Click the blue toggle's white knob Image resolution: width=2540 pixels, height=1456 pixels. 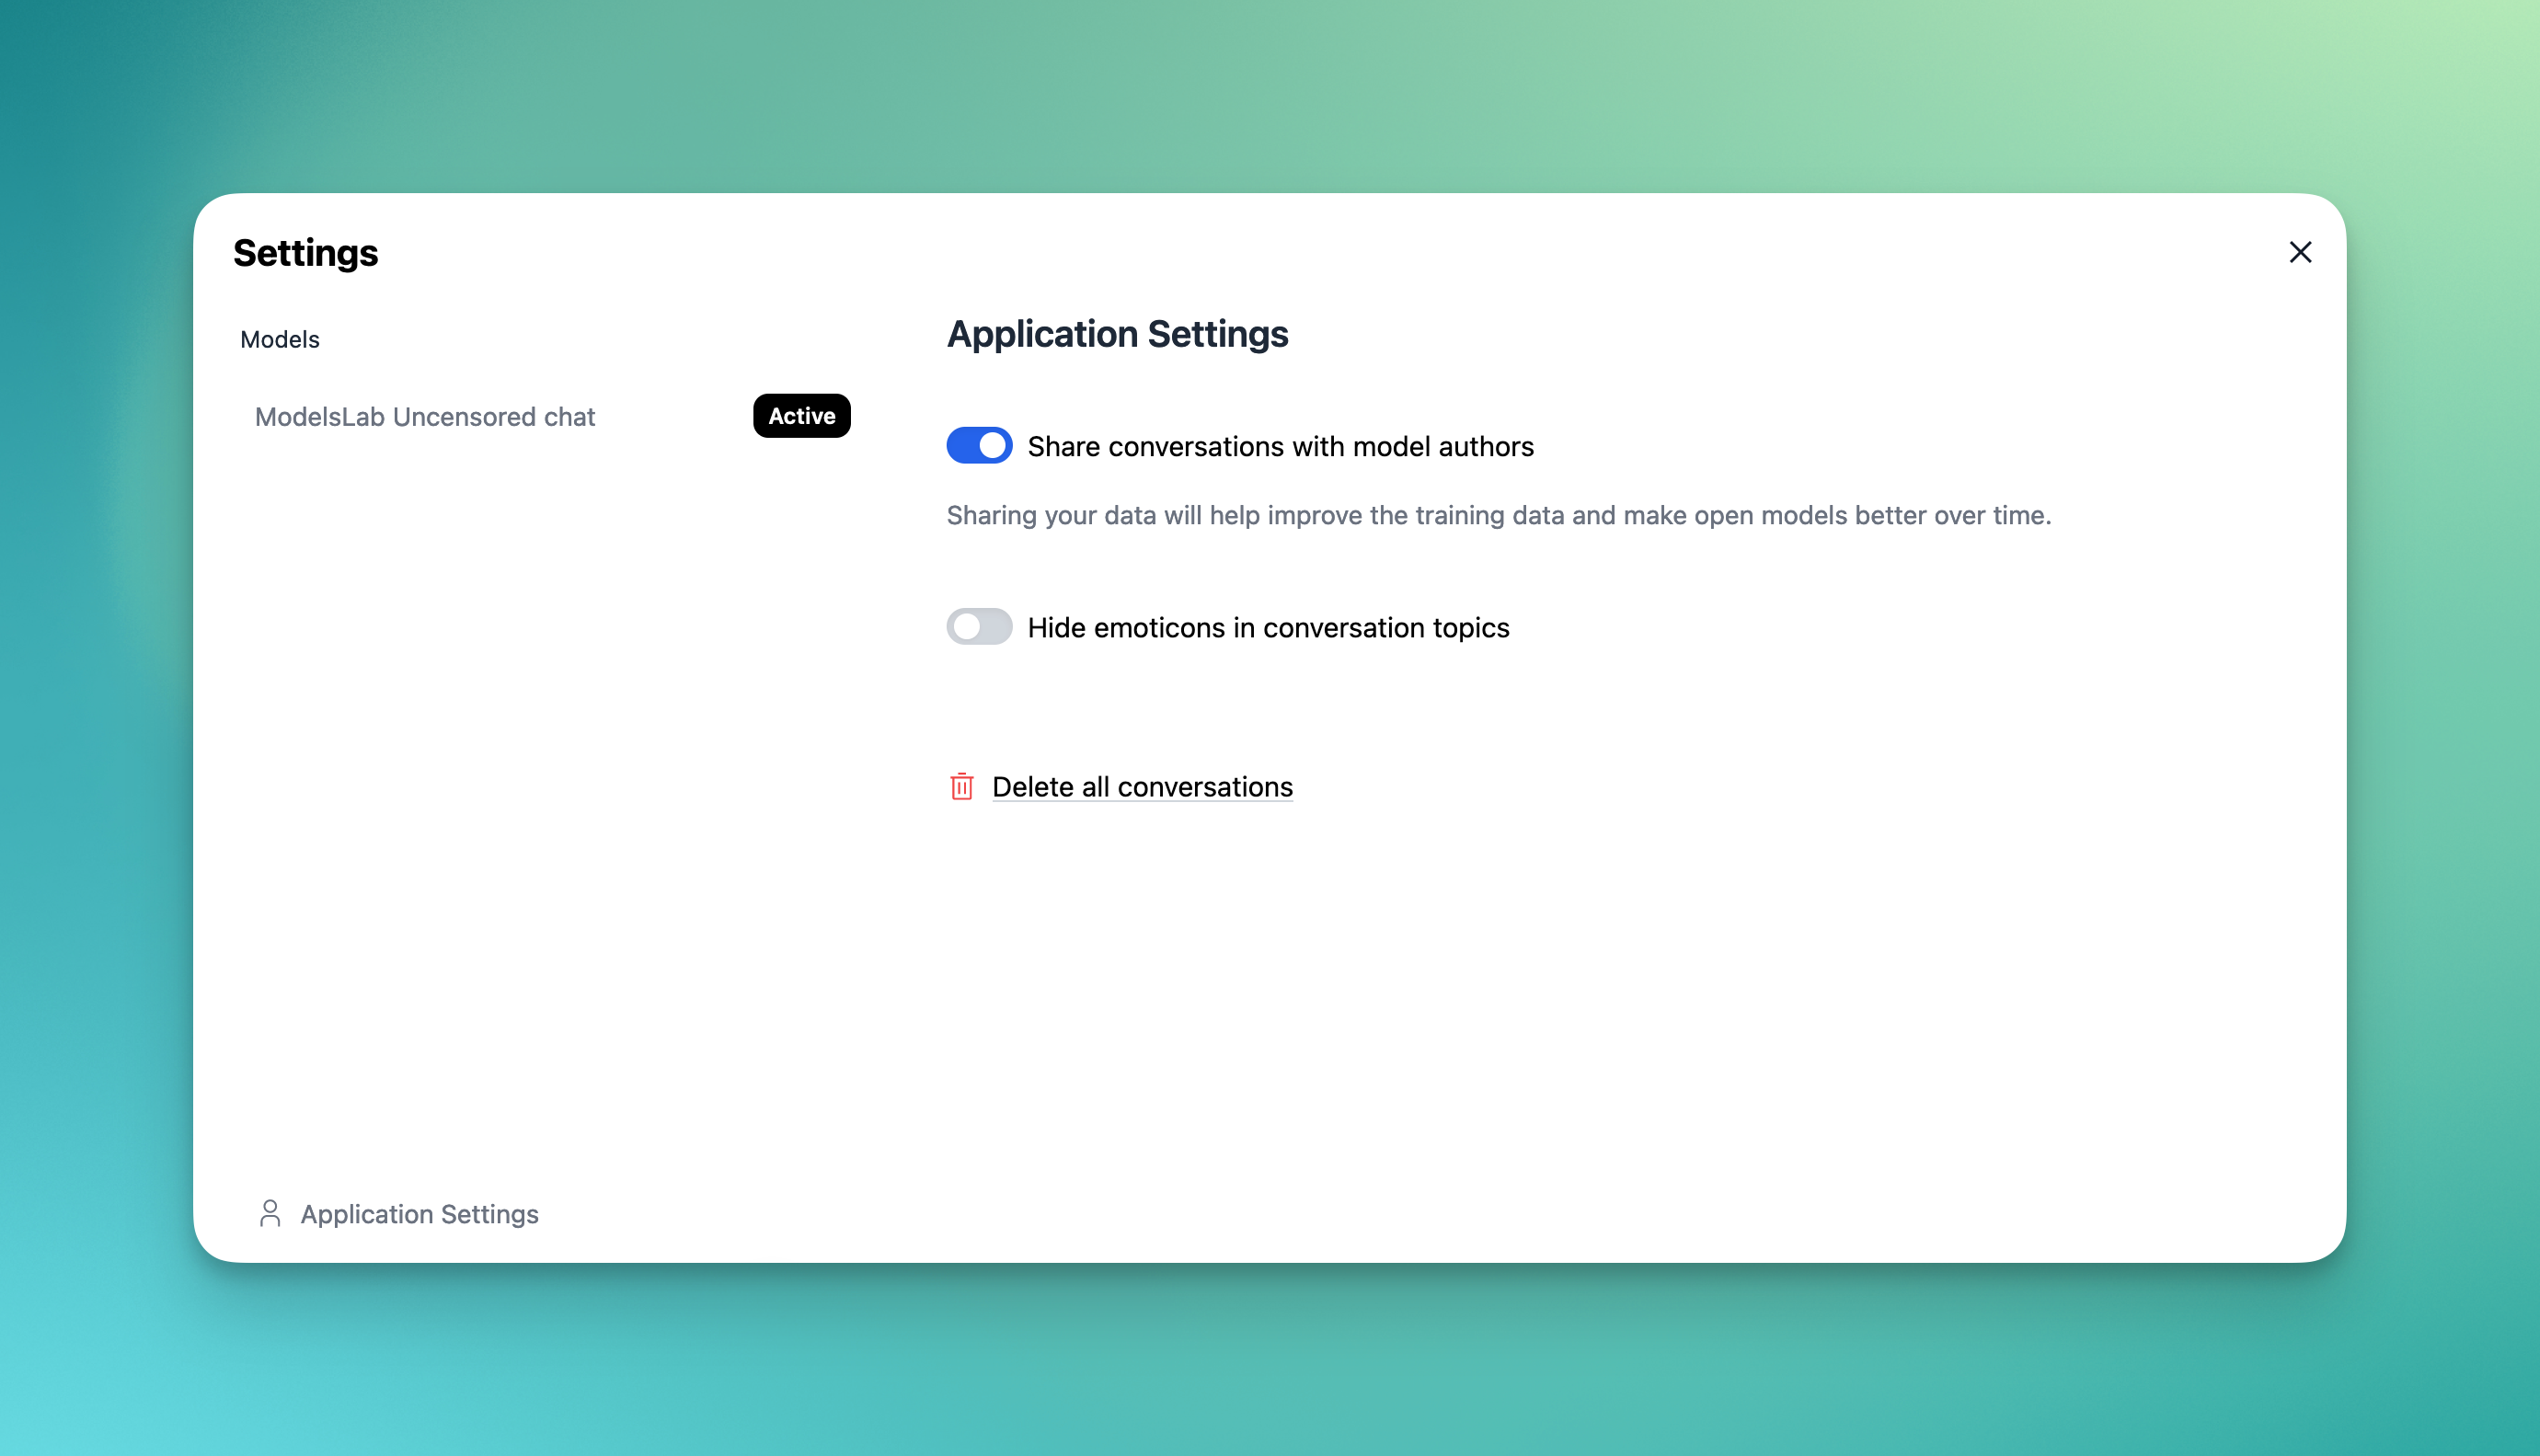[x=992, y=446]
